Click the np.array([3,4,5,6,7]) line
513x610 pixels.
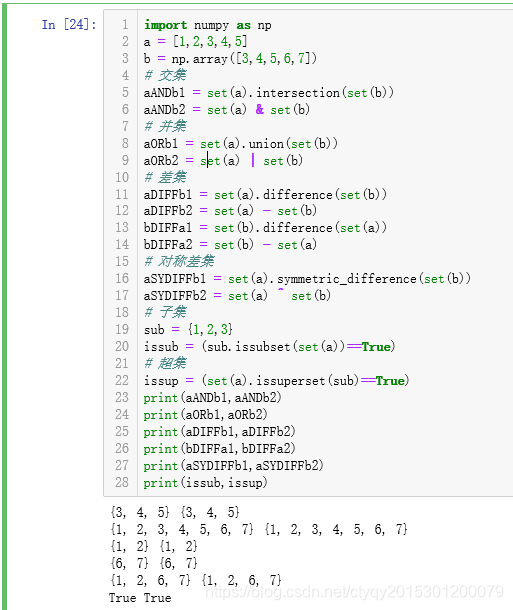point(230,59)
